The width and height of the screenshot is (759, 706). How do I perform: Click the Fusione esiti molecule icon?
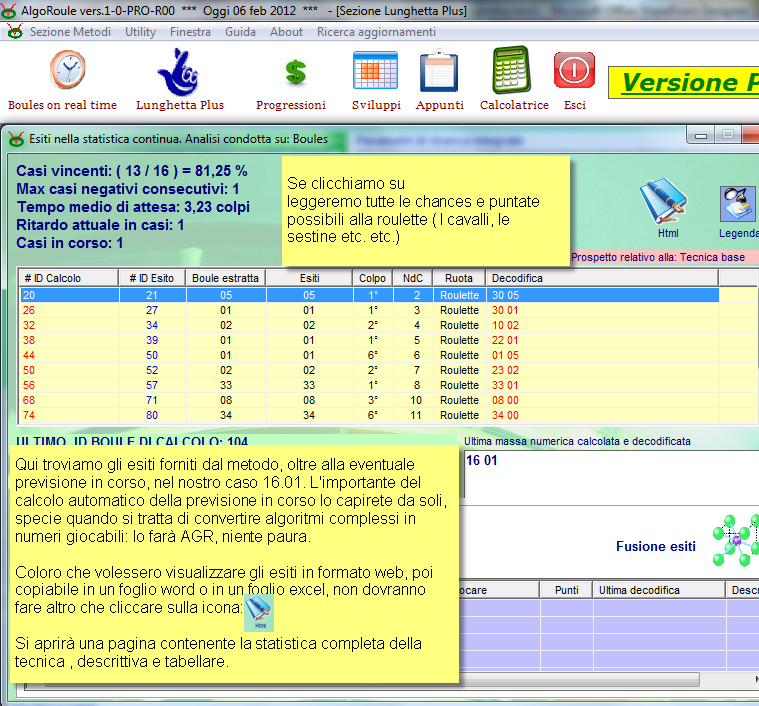coord(736,541)
